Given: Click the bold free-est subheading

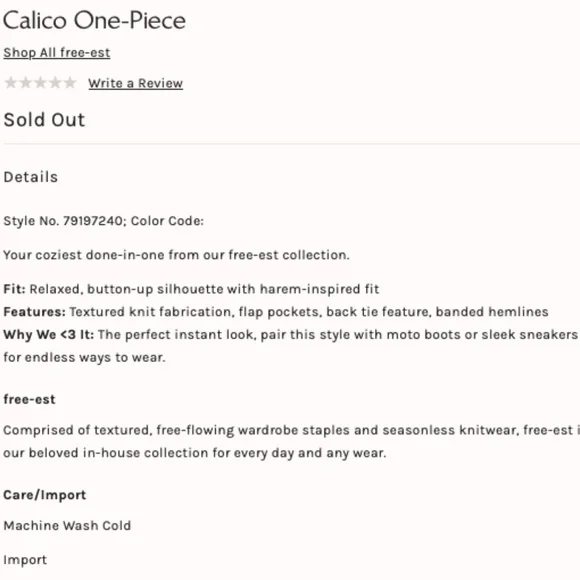Looking at the screenshot, I should [29, 399].
